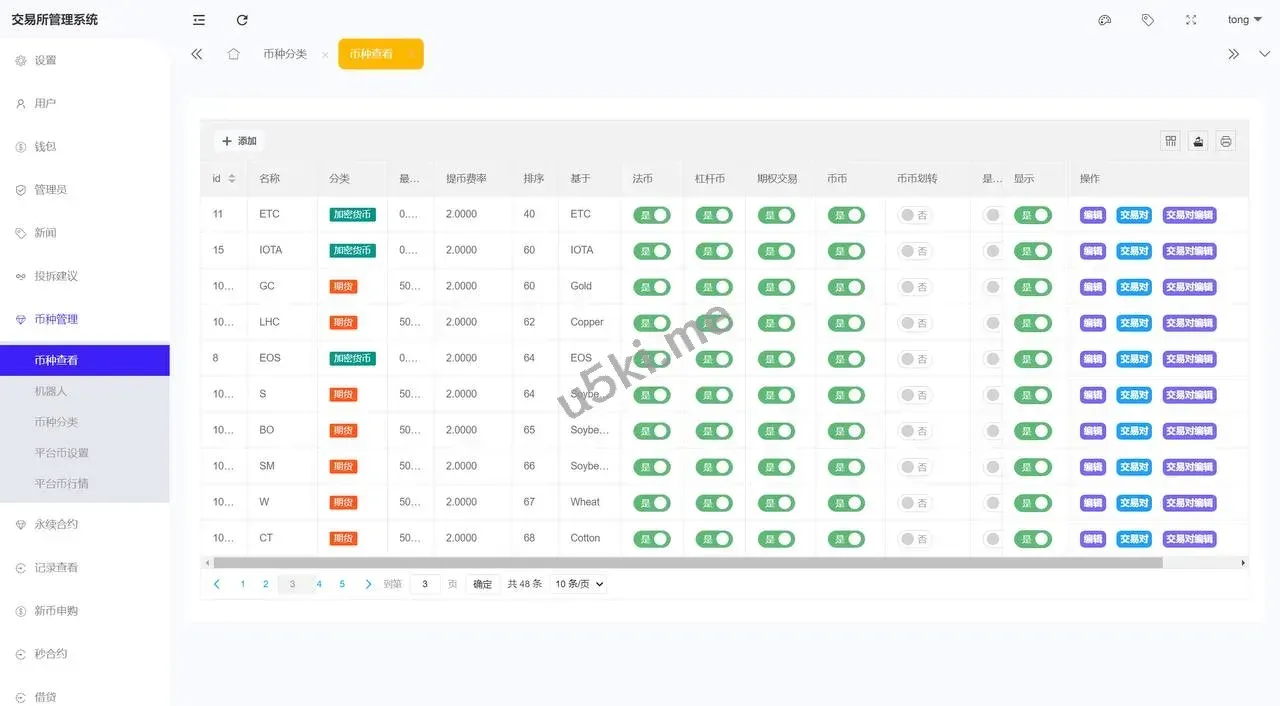The width and height of the screenshot is (1280, 706).
Task: Expand the tab options chevron at right
Action: tap(1264, 54)
